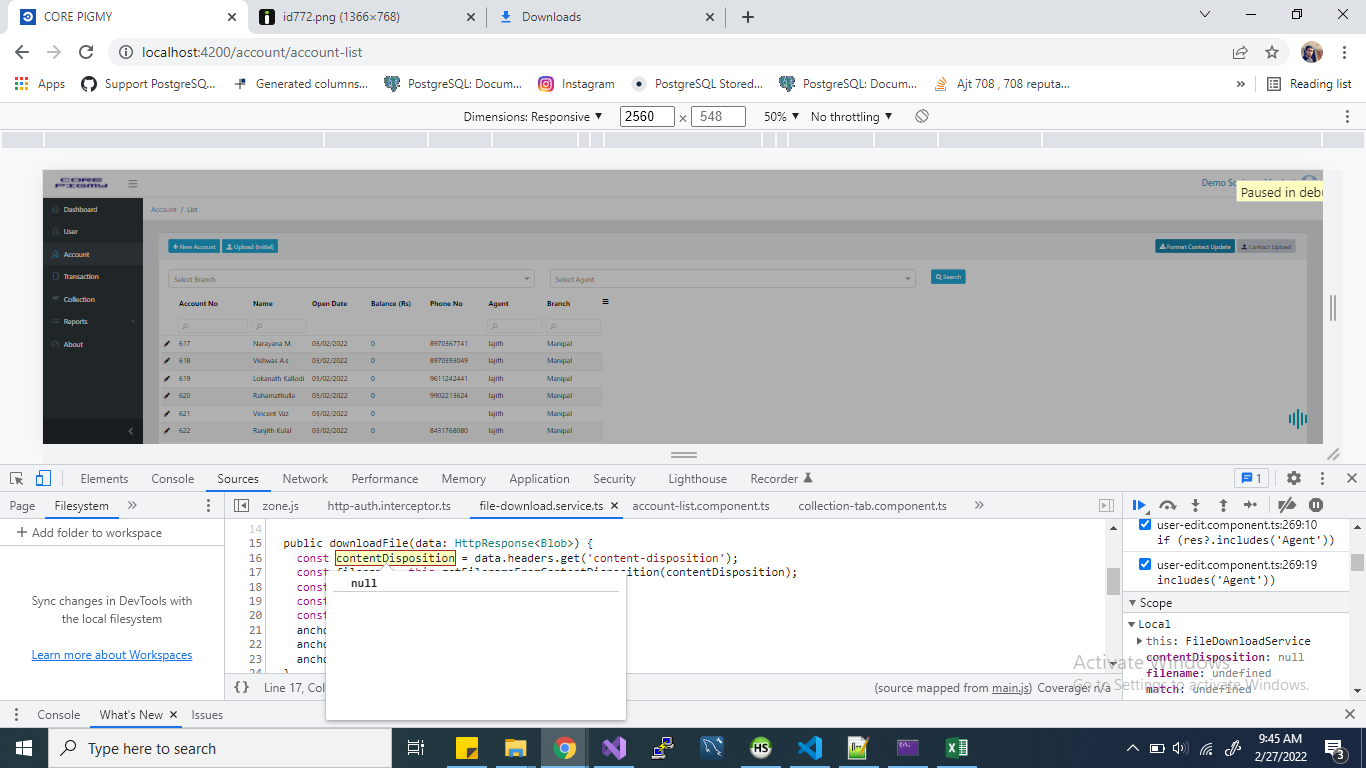Open DevTools settings gear
This screenshot has width=1366, height=768.
click(1294, 478)
